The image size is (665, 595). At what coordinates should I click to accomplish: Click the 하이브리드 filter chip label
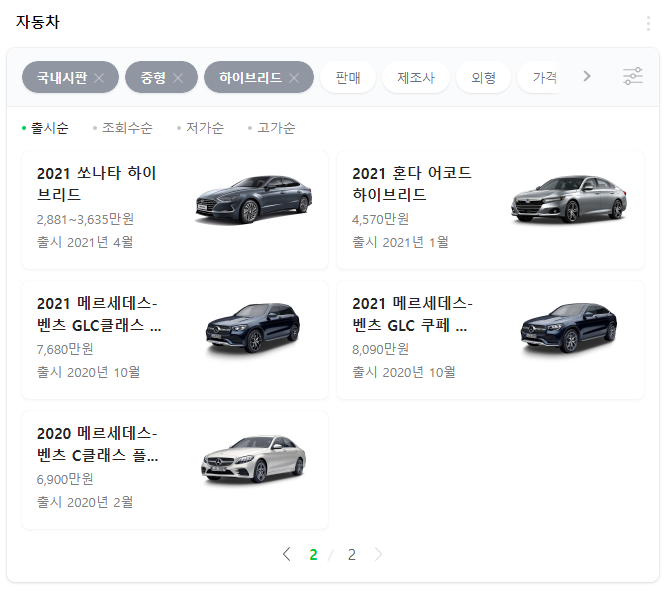[250, 78]
